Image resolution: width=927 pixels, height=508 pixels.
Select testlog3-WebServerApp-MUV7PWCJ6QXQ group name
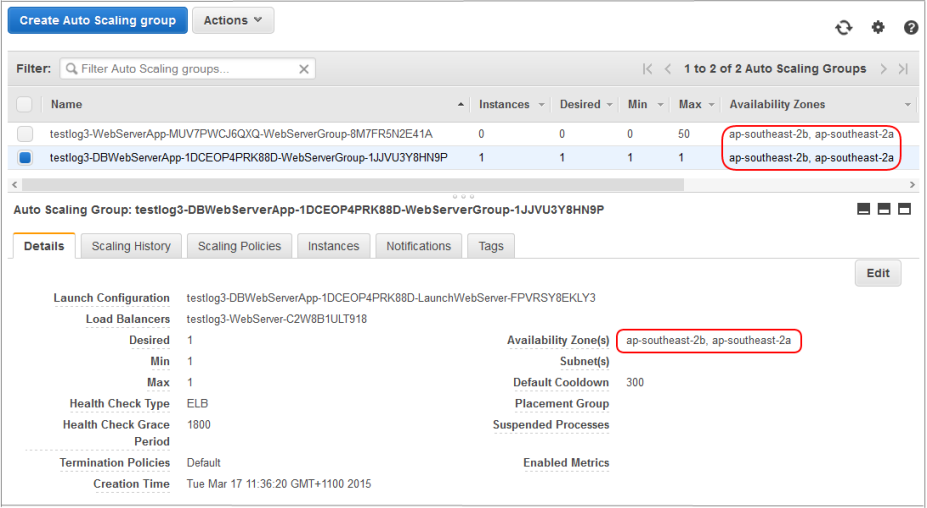coord(241,134)
